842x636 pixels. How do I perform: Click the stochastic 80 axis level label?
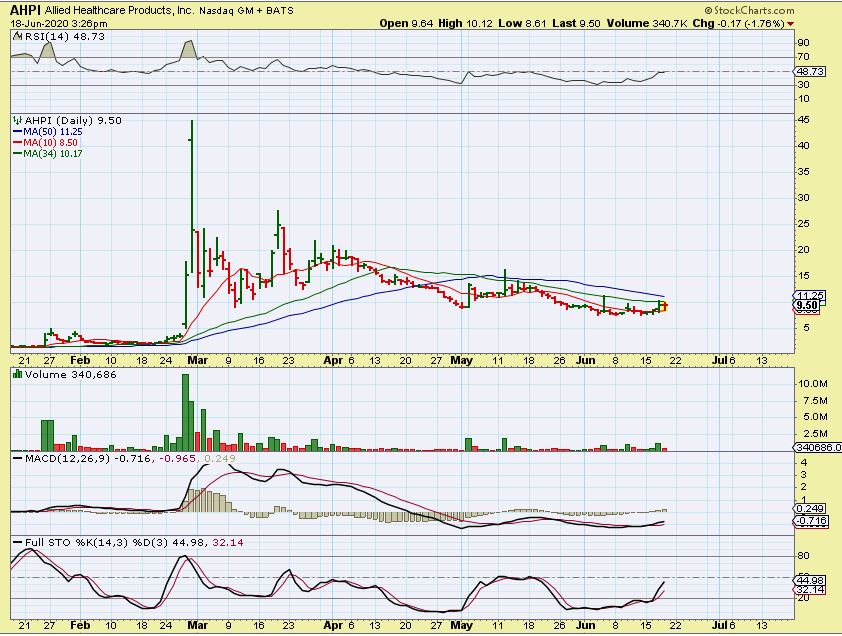pyautogui.click(x=803, y=556)
